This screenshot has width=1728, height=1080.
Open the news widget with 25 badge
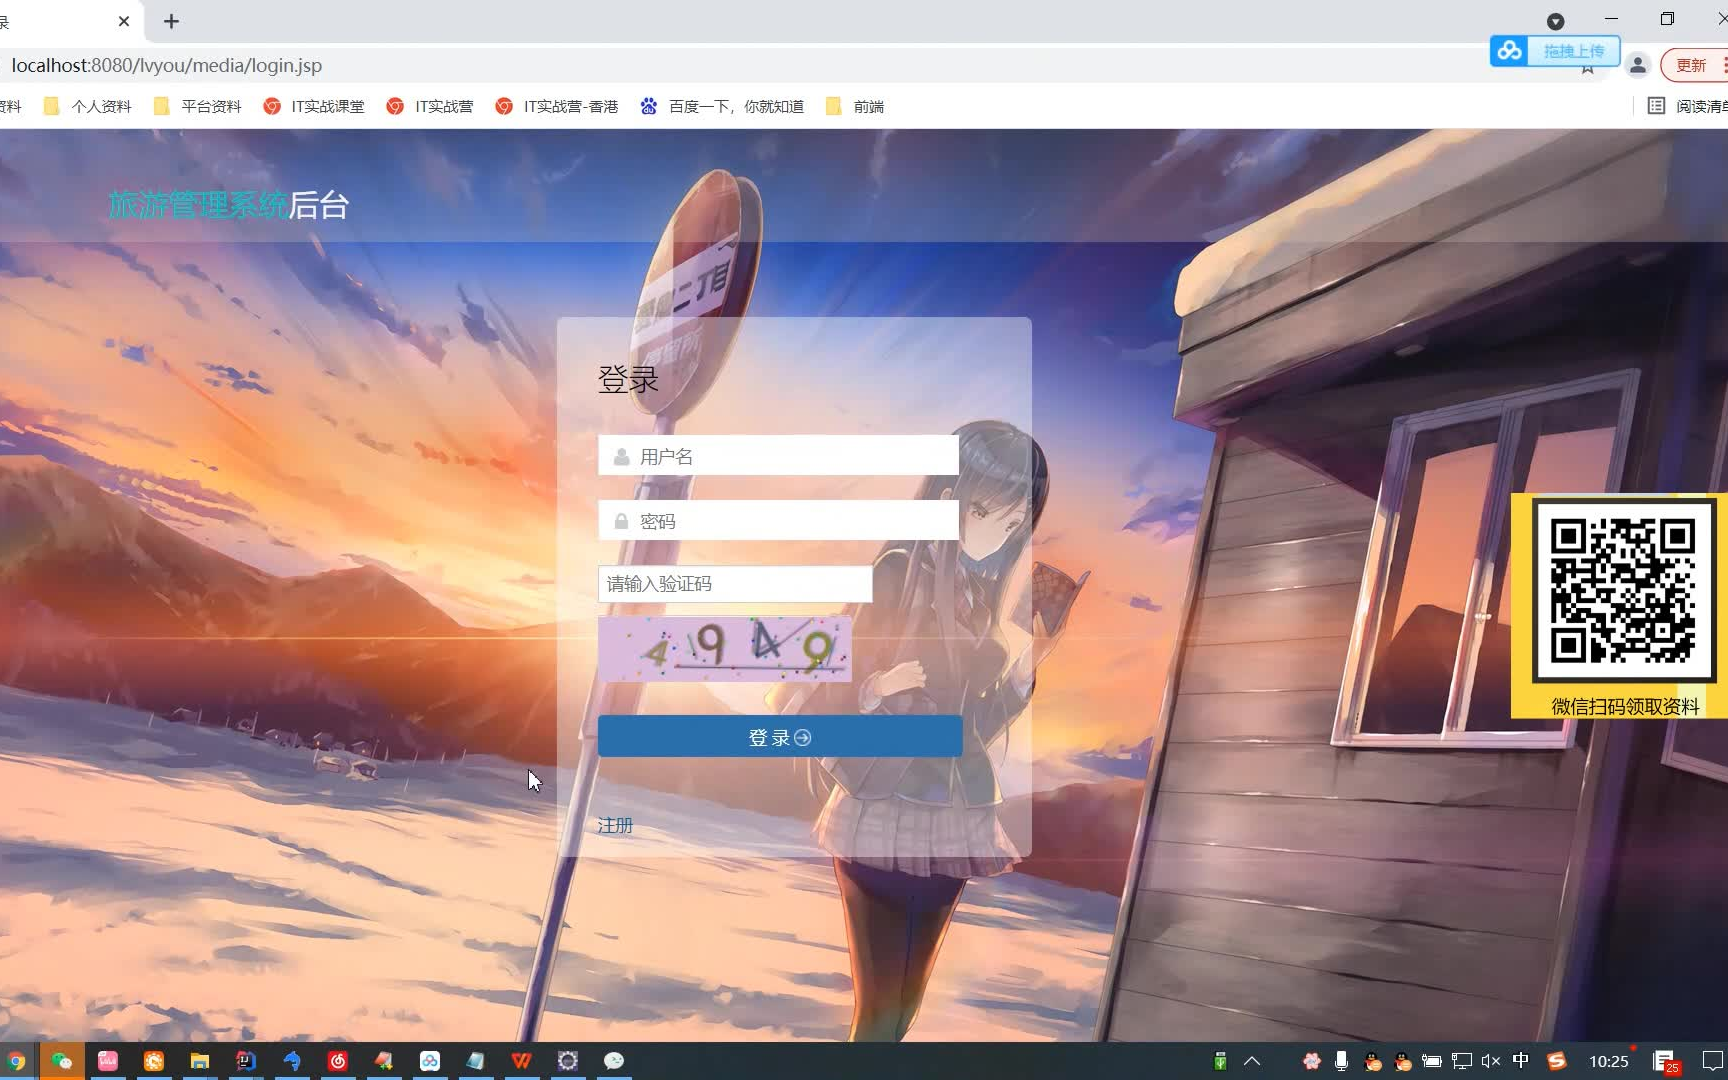[x=1665, y=1062]
